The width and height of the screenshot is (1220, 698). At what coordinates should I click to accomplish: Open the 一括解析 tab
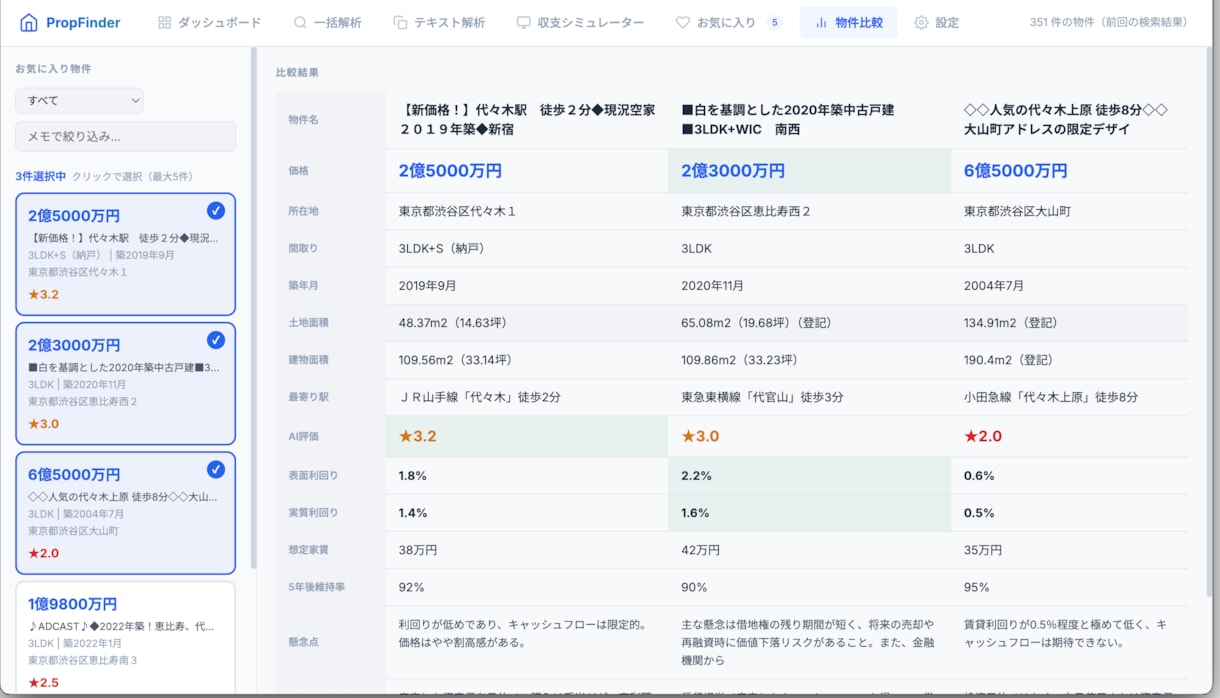327,22
